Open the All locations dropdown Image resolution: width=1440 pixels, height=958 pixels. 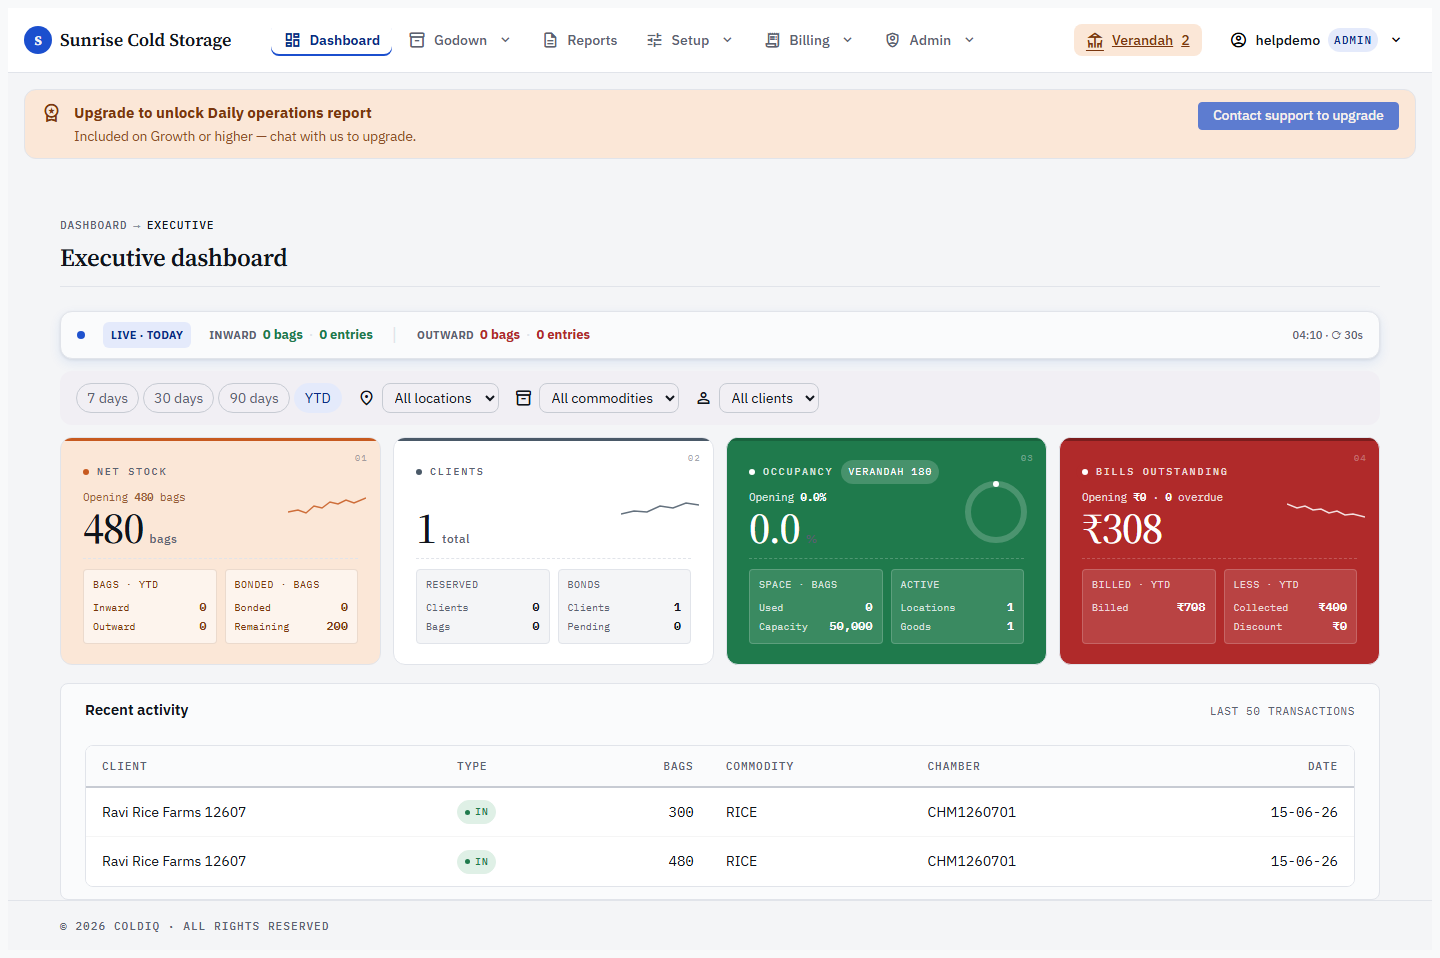pos(440,398)
